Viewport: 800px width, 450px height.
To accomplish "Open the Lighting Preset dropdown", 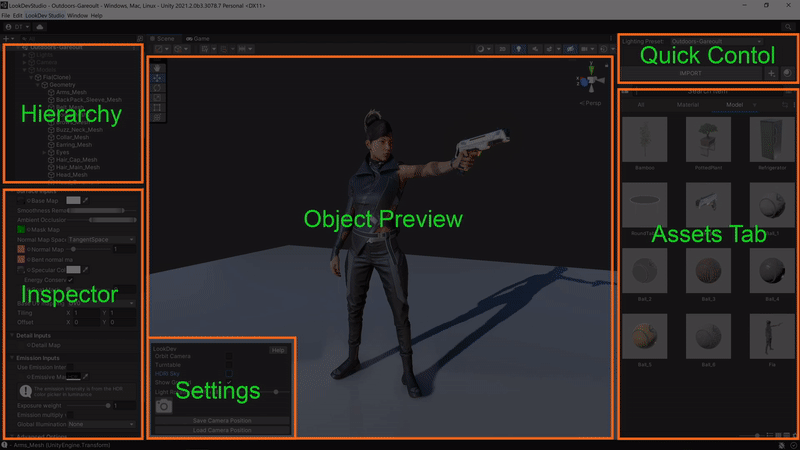I will coord(717,41).
